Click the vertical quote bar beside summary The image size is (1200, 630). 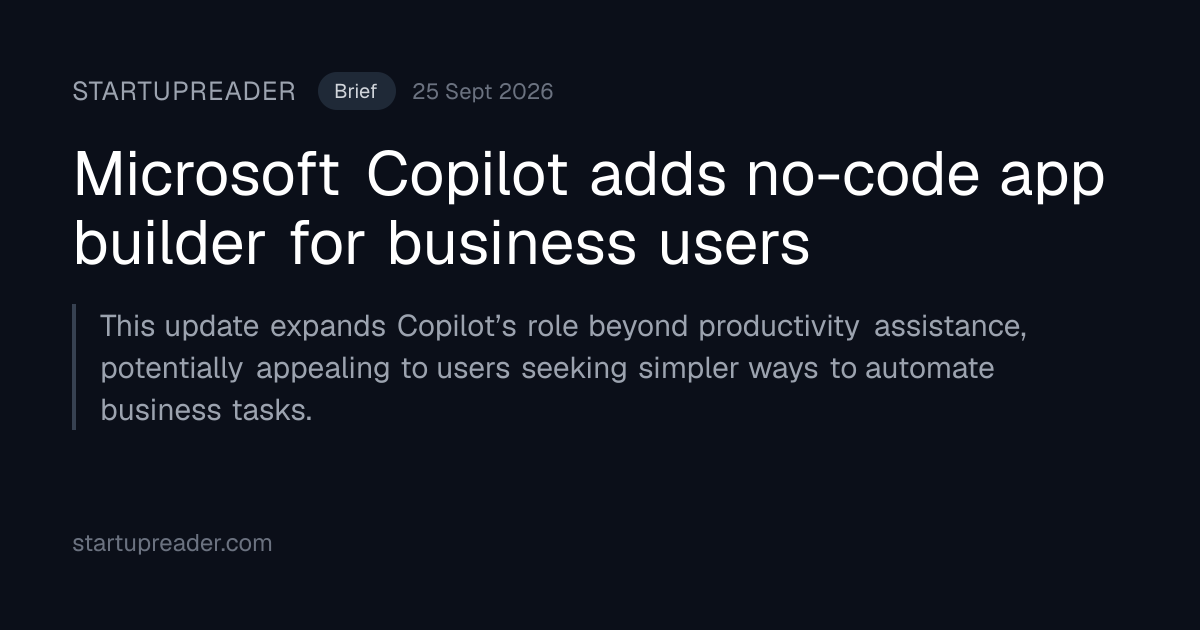tap(74, 367)
